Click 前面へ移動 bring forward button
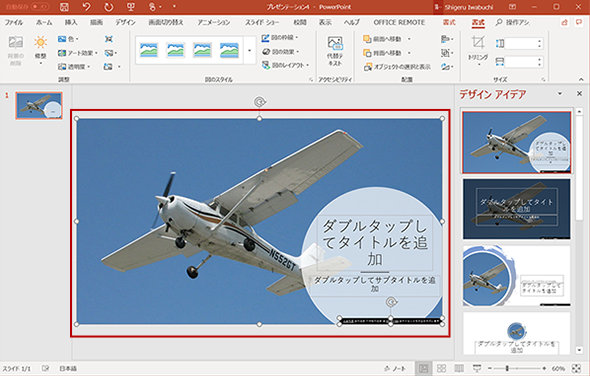The width and height of the screenshot is (590, 376). tap(387, 39)
